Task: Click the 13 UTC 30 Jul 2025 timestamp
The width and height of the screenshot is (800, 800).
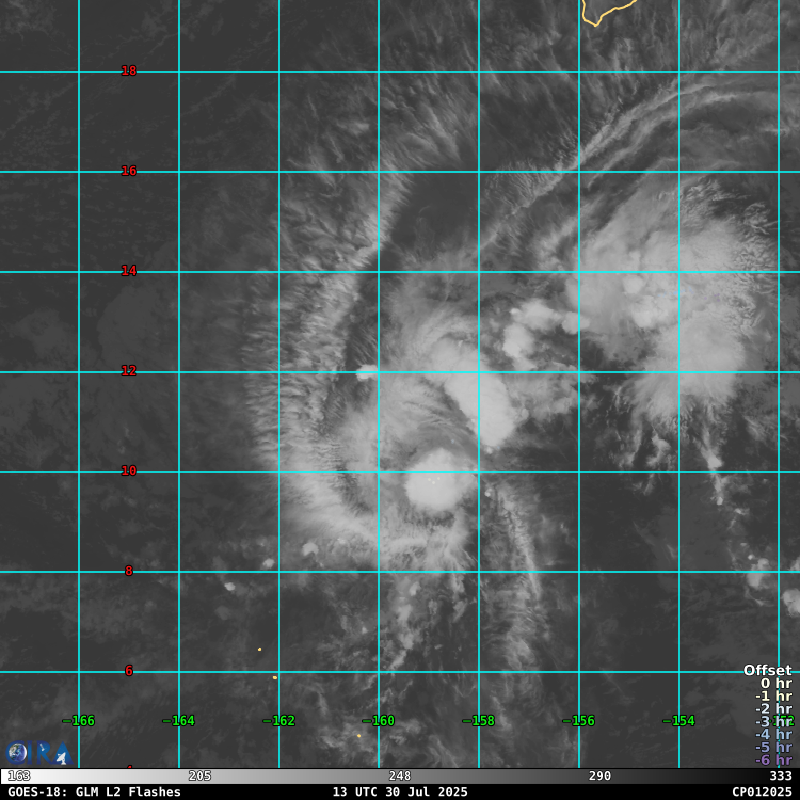Action: 400,792
